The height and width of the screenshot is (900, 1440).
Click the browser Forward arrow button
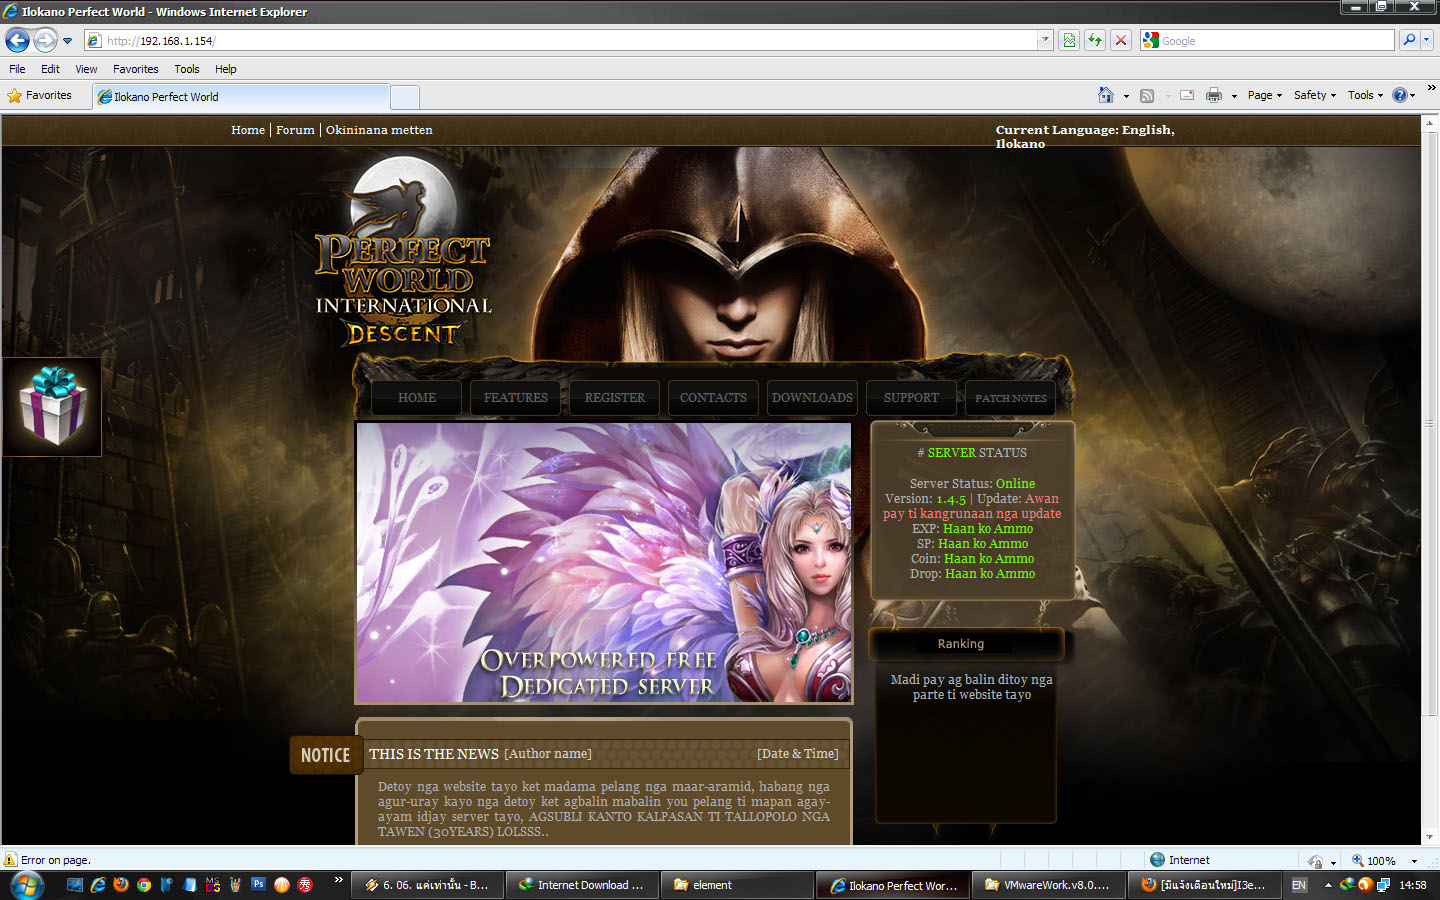point(45,40)
